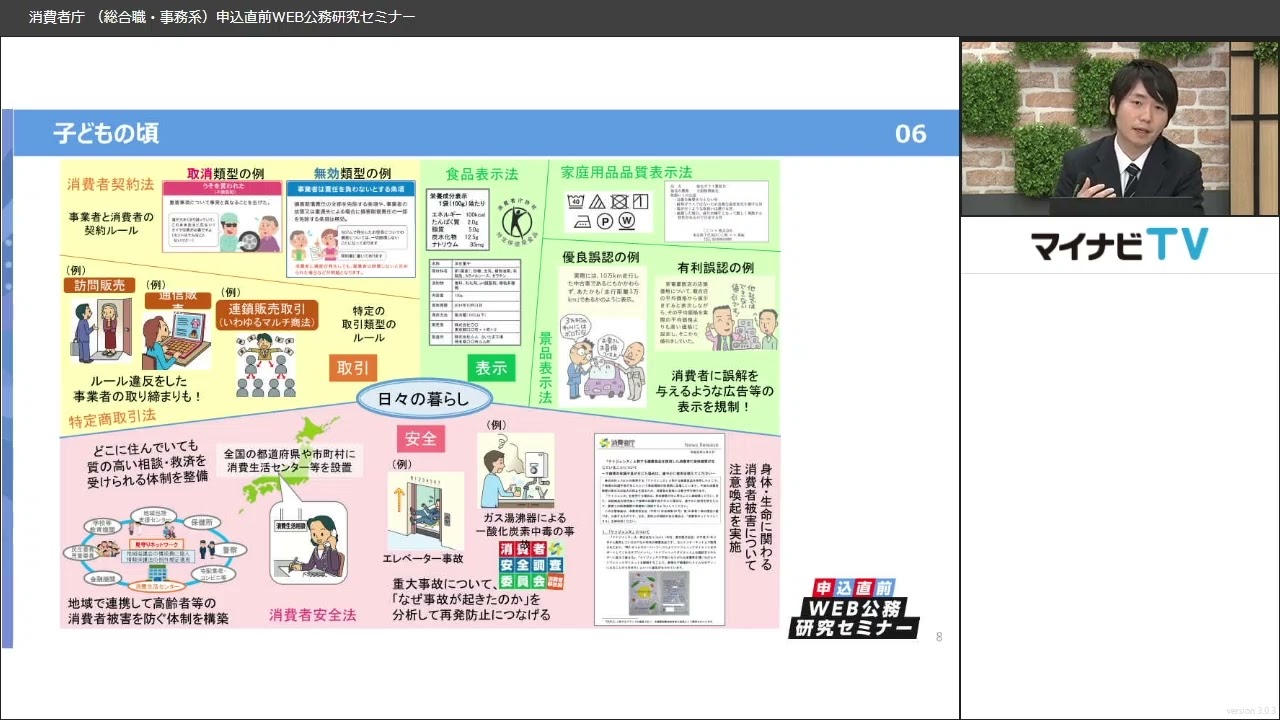Click the 消費者安全調査委員会 logo
This screenshot has height=720, width=1280.
[x=533, y=566]
